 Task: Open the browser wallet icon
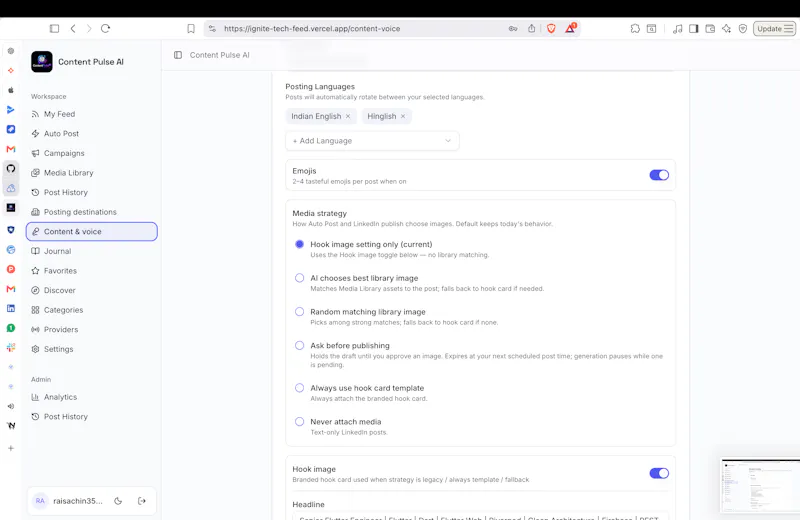710,29
